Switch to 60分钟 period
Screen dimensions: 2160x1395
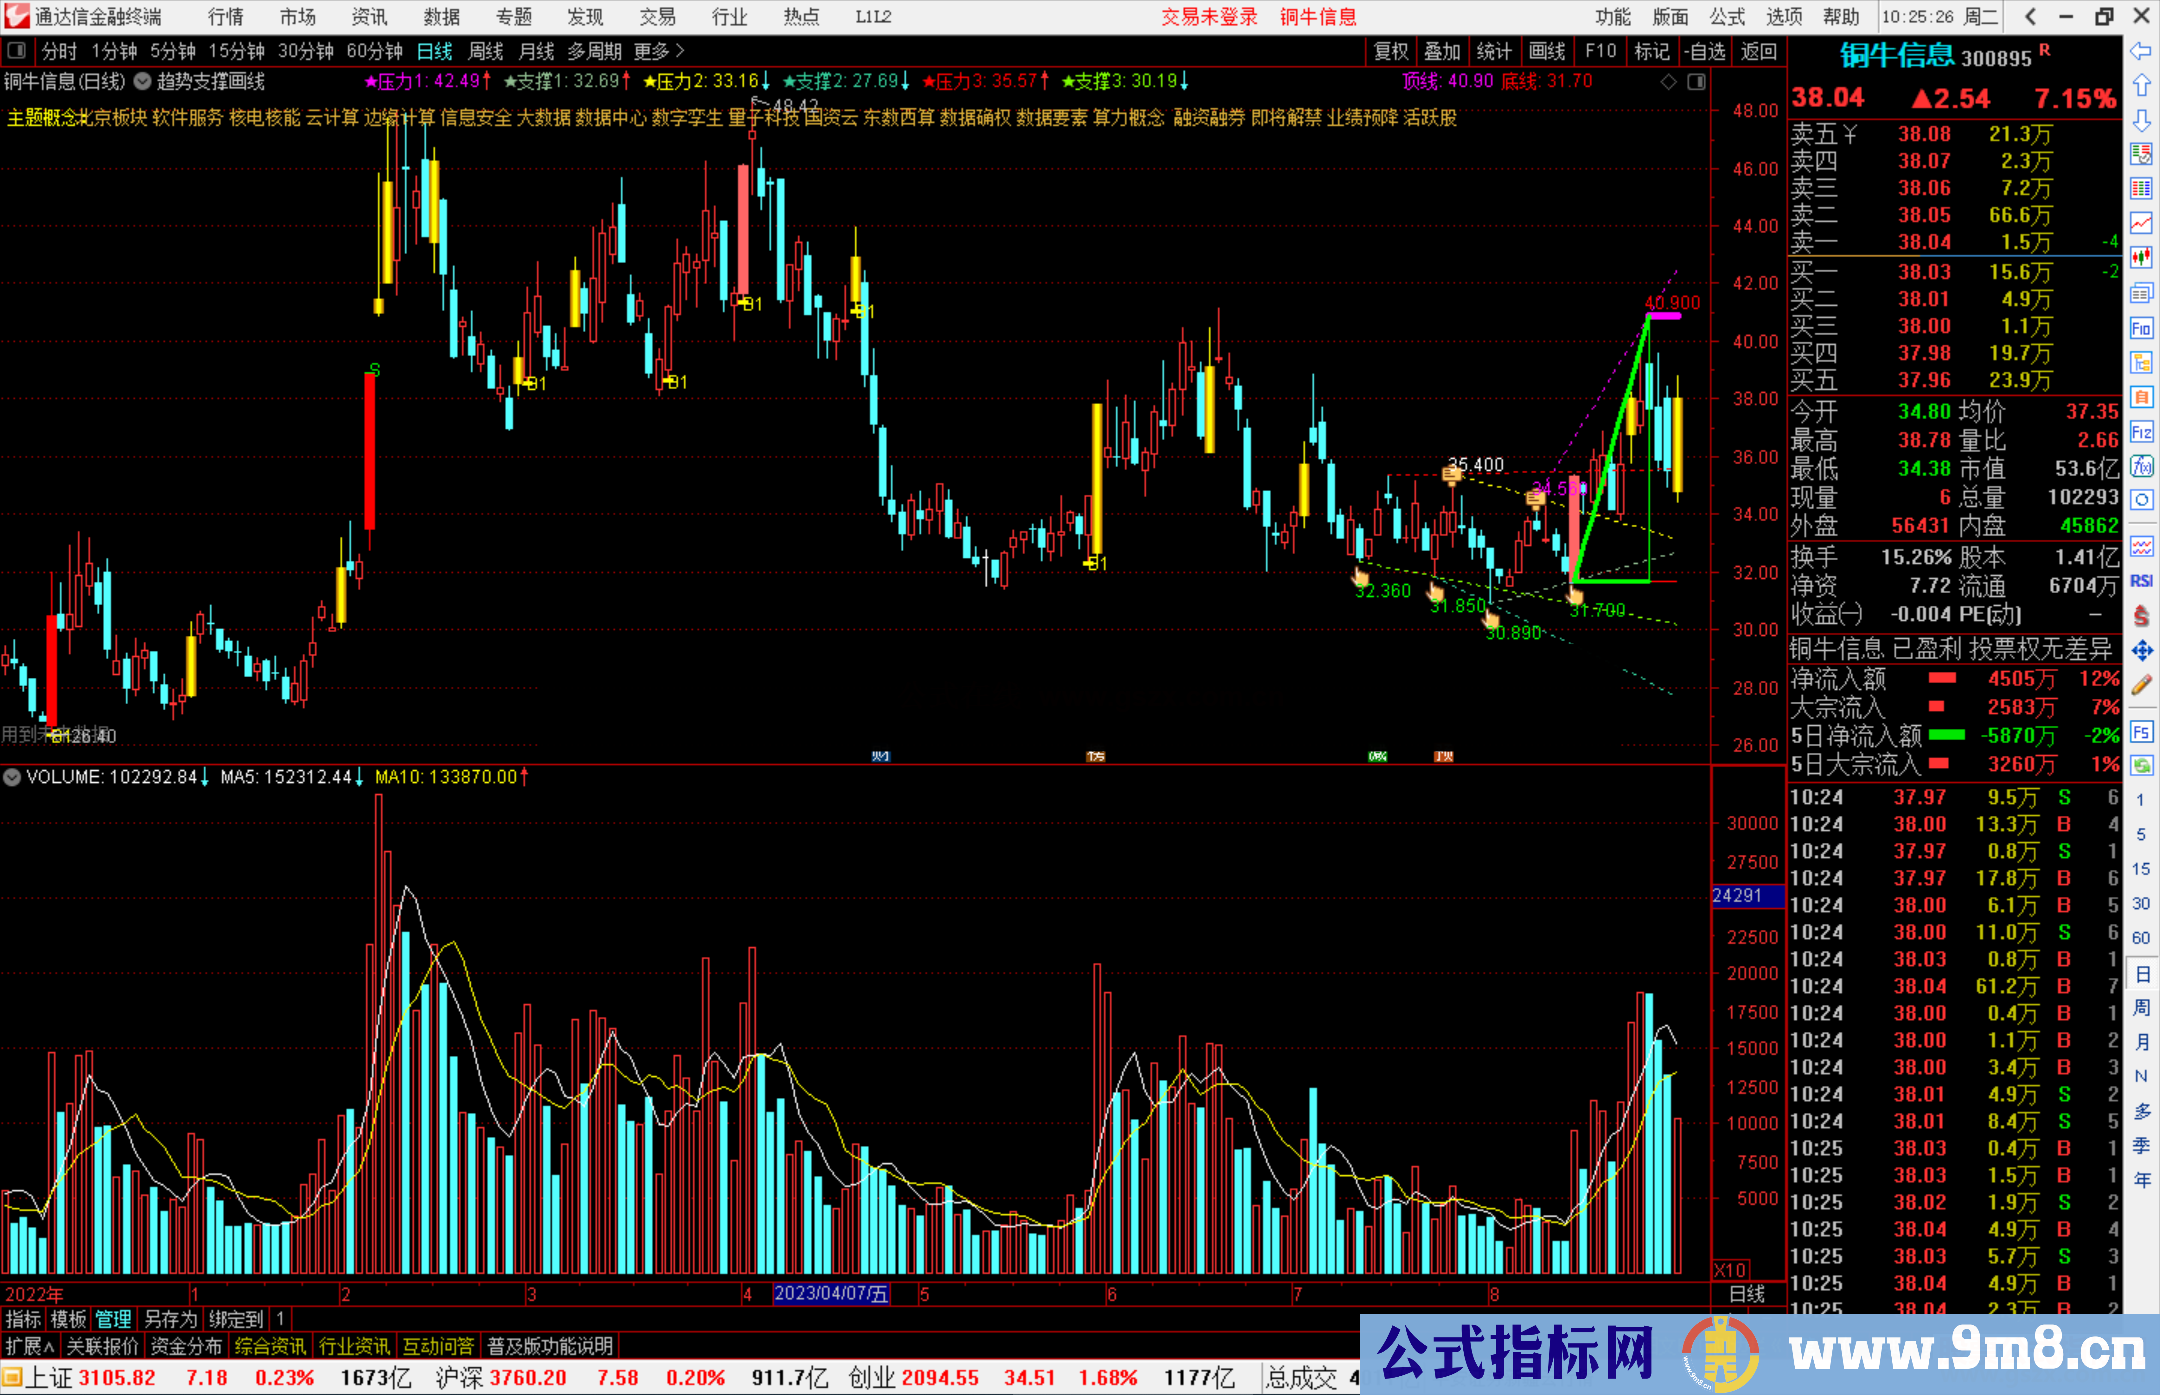coord(374,51)
